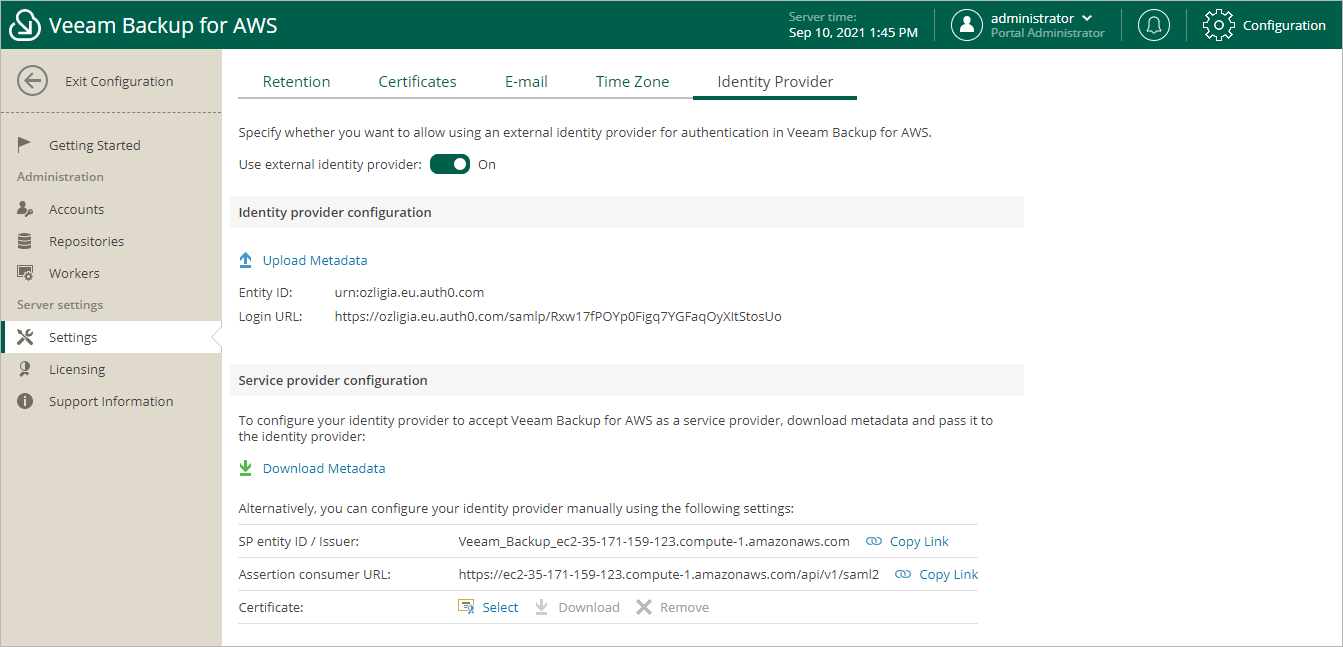The height and width of the screenshot is (647, 1343).
Task: Copy Link for Assertion consumer URL
Action: 949,574
